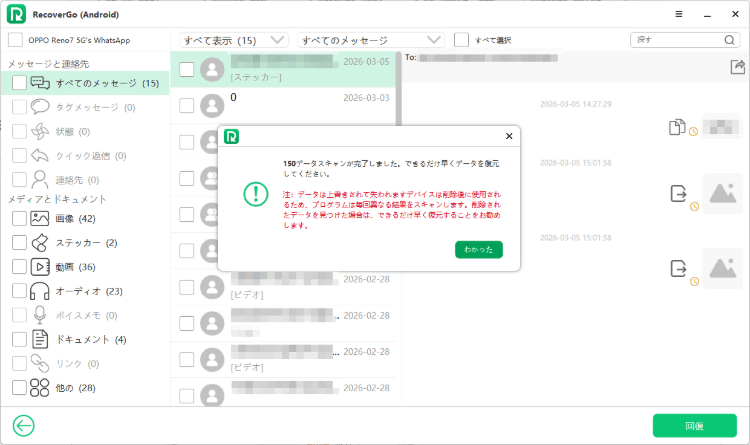
Task: Check the OPPO Reno7 5G's WhatsApp checkbox
Action: tap(15, 40)
